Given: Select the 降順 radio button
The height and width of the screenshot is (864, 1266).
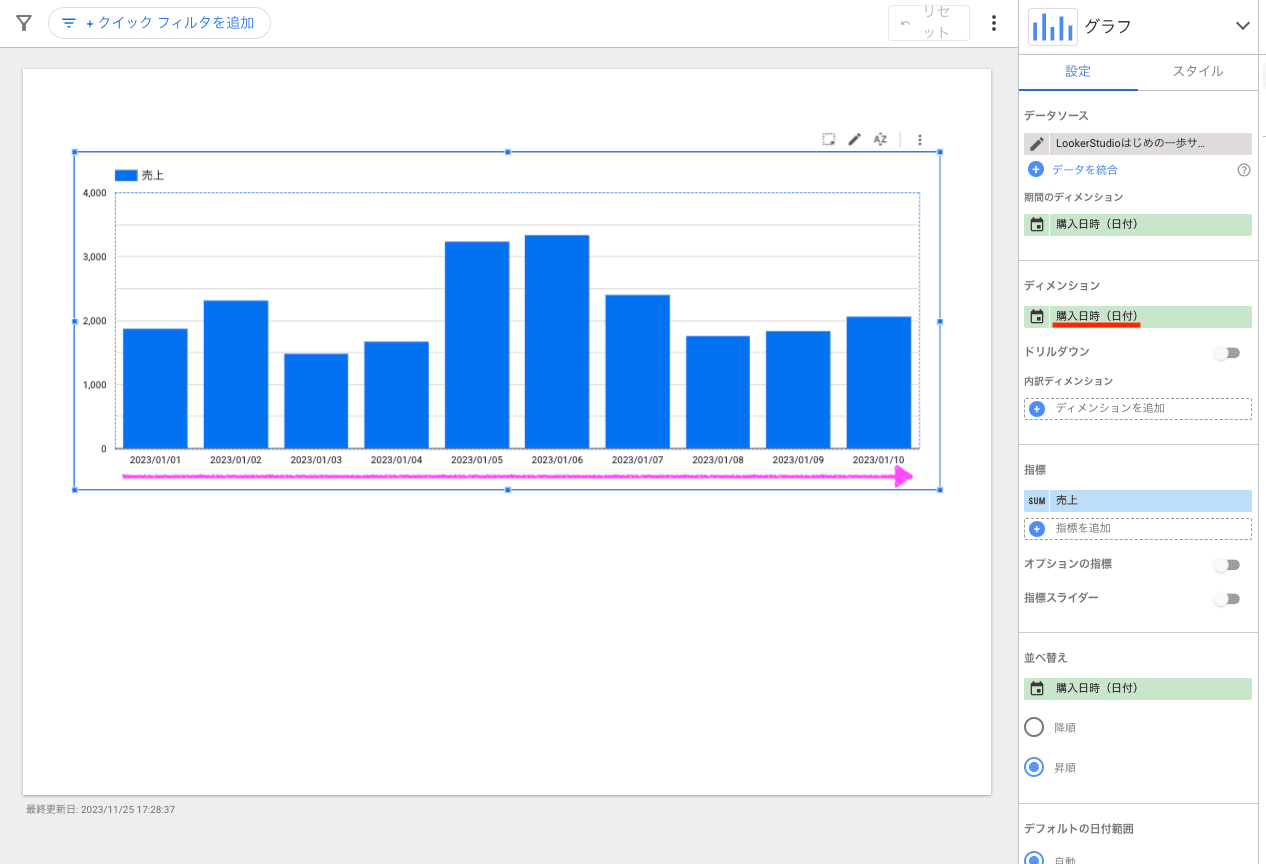Looking at the screenshot, I should pos(1034,727).
